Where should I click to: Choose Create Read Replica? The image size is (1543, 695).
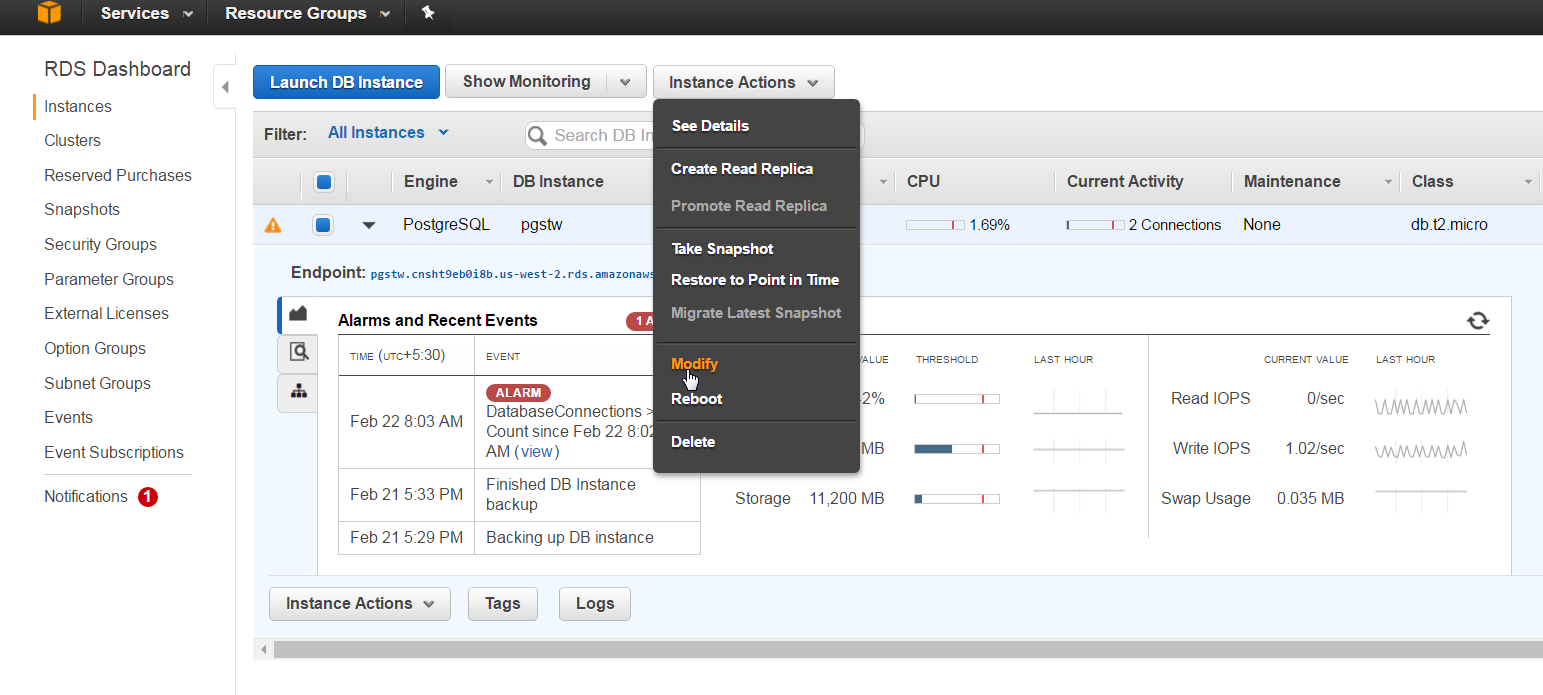tap(742, 169)
